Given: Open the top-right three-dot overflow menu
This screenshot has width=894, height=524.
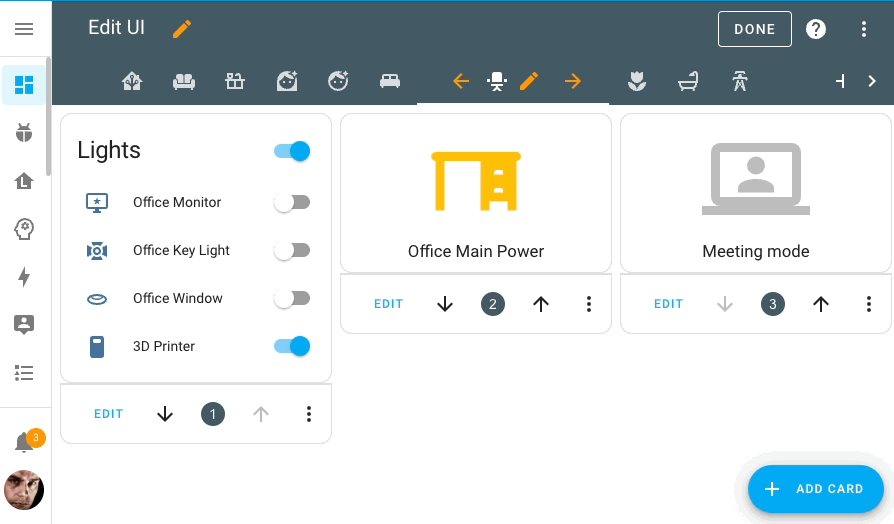Looking at the screenshot, I should pyautogui.click(x=865, y=29).
